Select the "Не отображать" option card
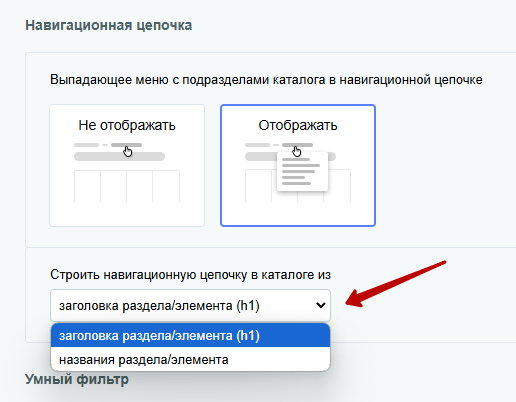 (x=127, y=166)
